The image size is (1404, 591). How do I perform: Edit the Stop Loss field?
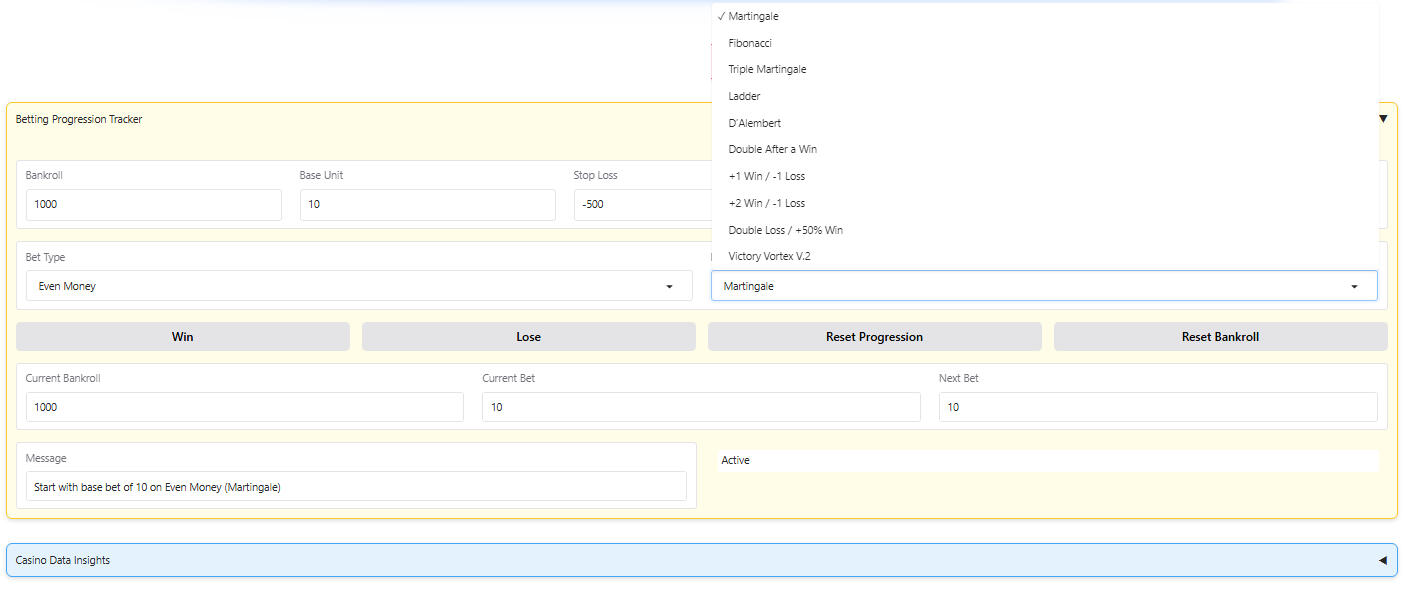coord(638,205)
